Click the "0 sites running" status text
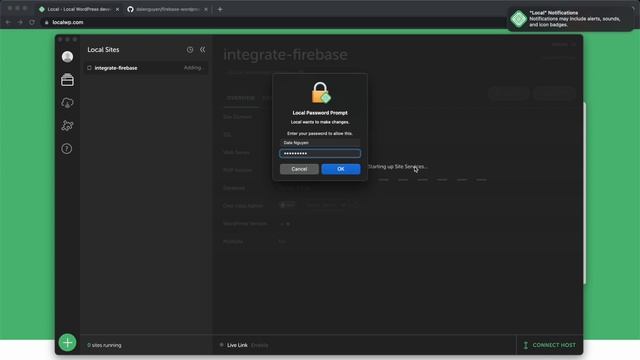 [104, 345]
